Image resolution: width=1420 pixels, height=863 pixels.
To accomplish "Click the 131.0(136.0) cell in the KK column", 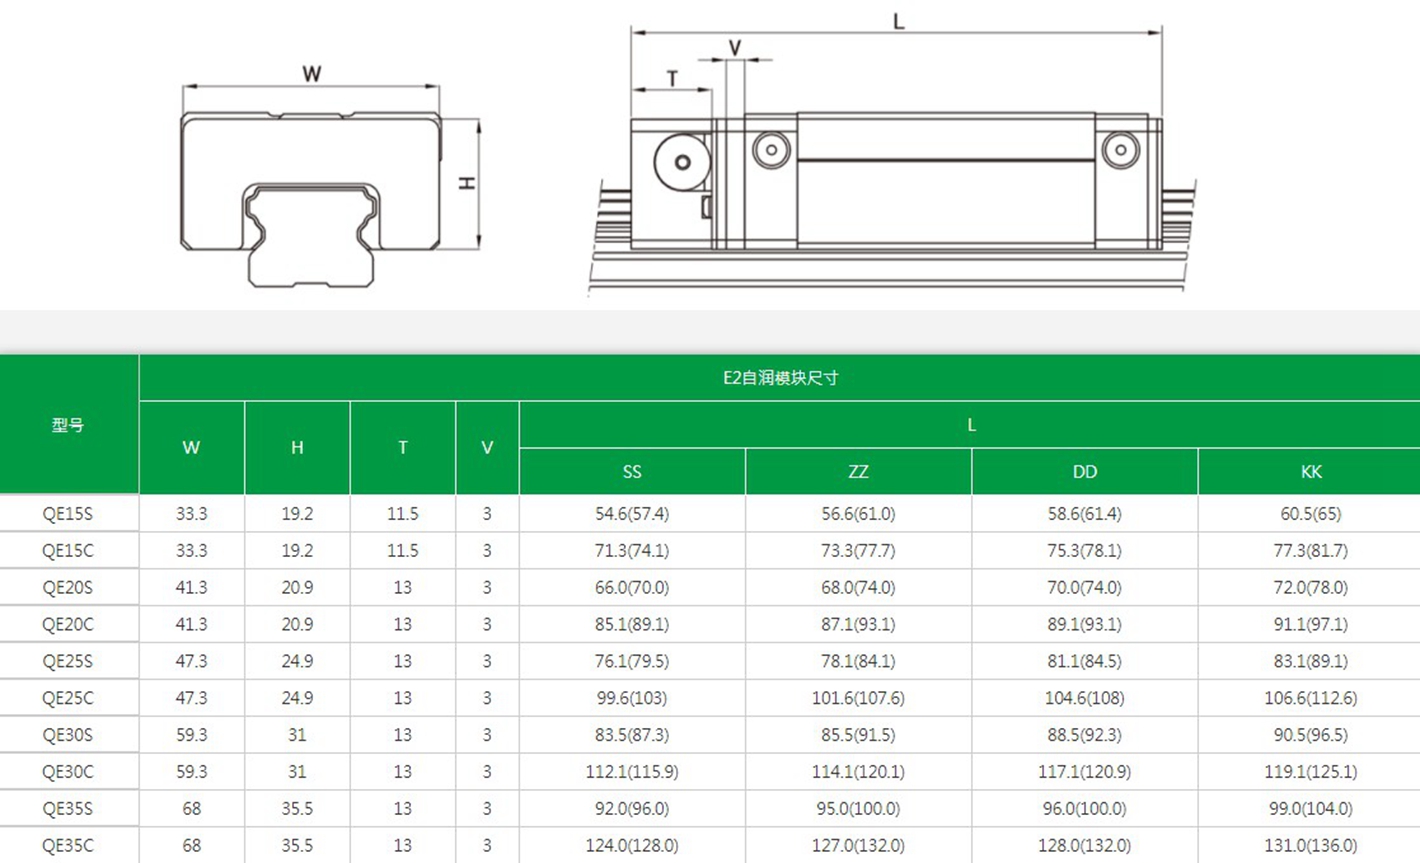I will pyautogui.click(x=1310, y=845).
